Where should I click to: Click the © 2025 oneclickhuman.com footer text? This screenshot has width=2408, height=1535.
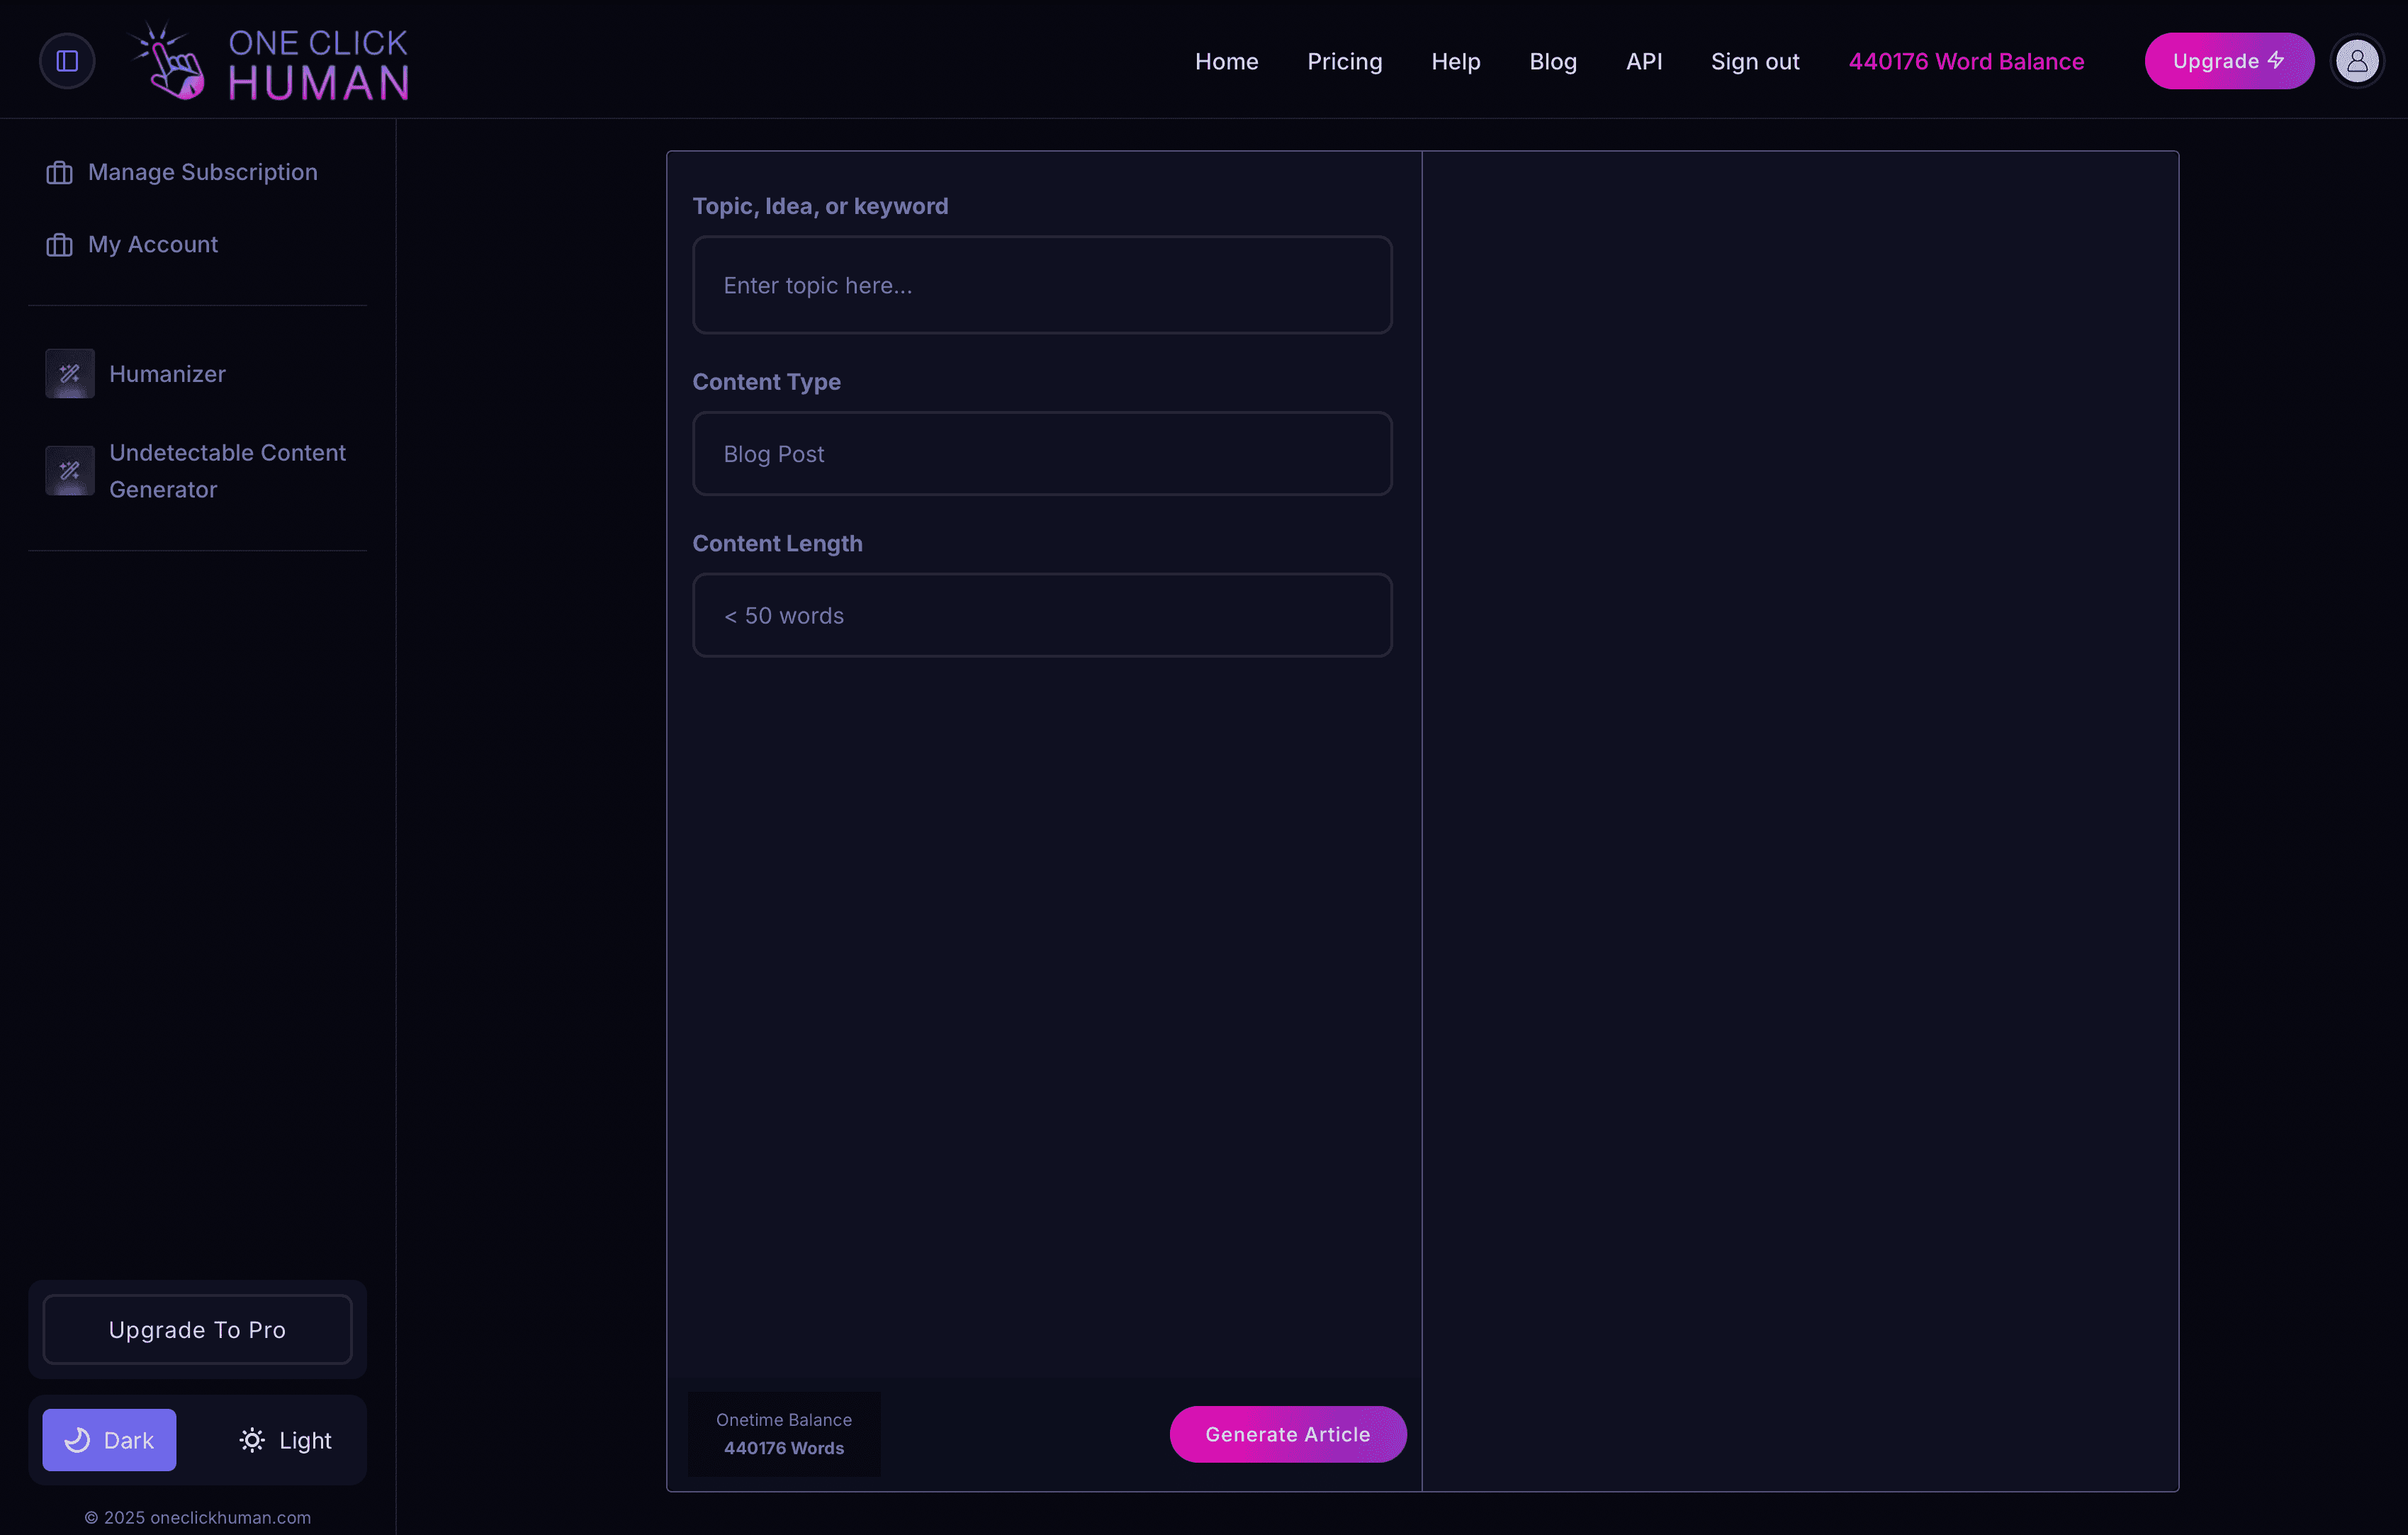[x=197, y=1517]
